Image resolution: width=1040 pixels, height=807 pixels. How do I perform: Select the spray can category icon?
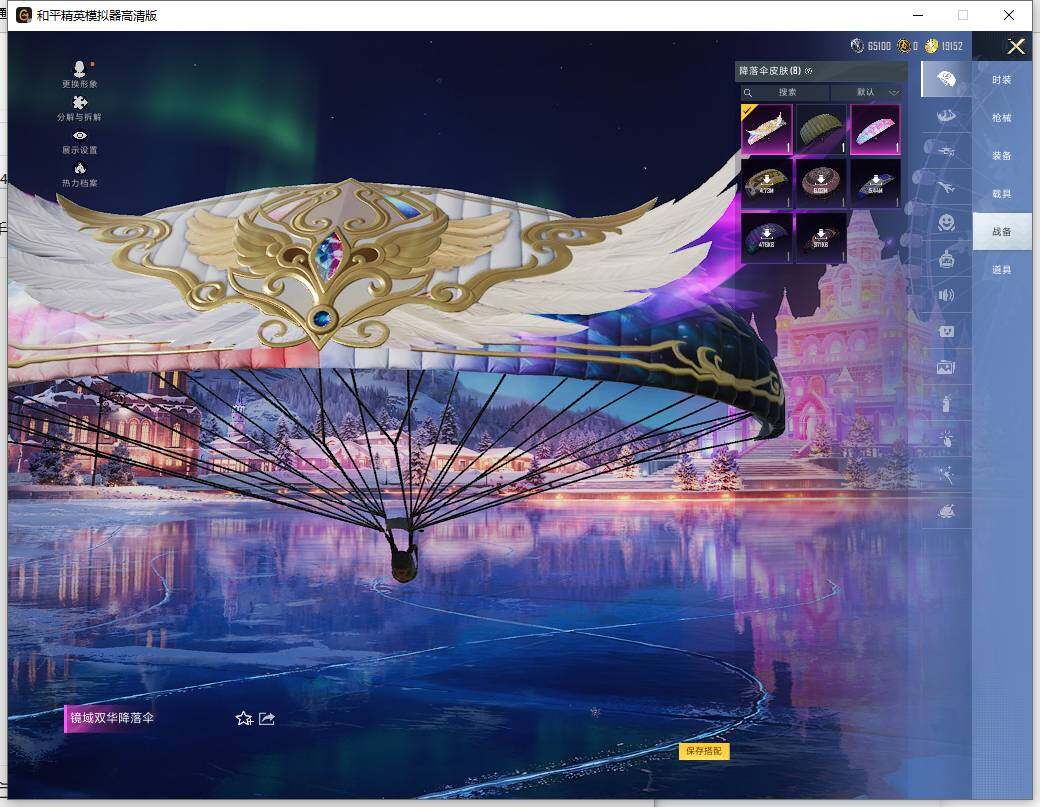(946, 403)
